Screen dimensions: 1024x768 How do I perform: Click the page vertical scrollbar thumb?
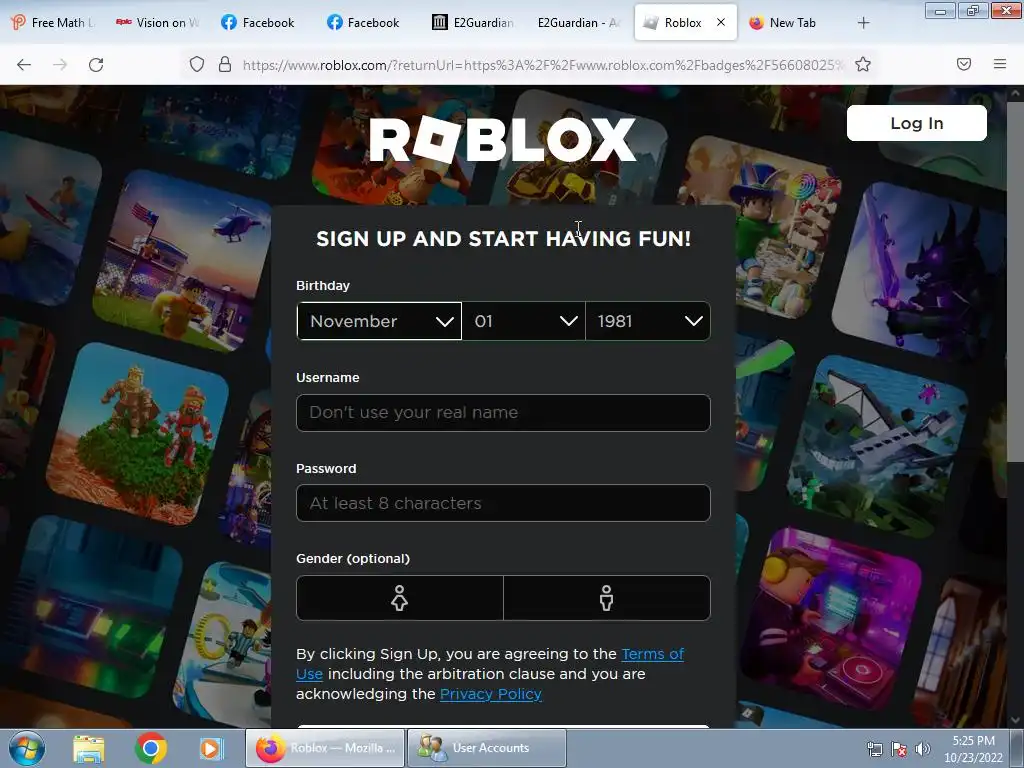pyautogui.click(x=1015, y=281)
